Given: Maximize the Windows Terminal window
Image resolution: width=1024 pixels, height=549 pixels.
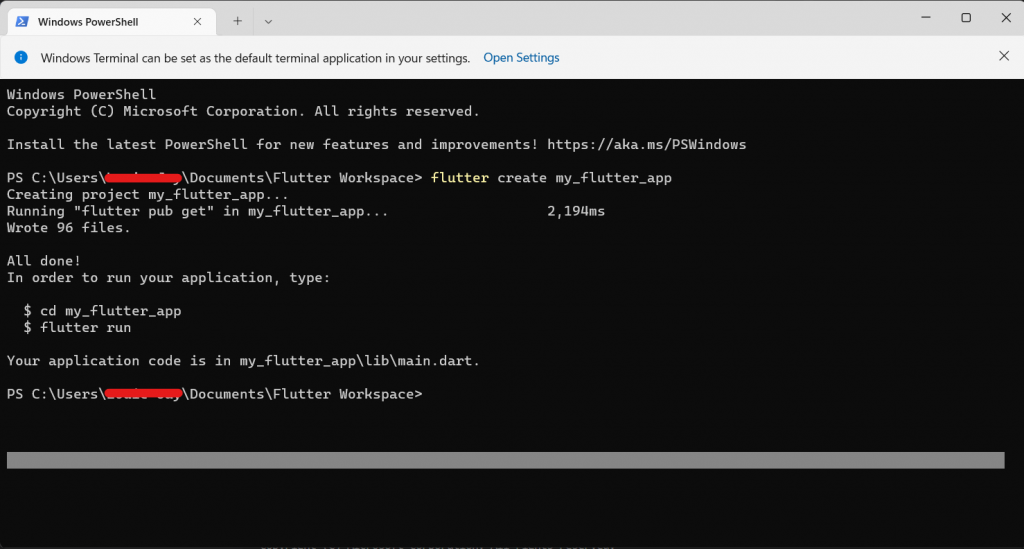Looking at the screenshot, I should point(966,18).
